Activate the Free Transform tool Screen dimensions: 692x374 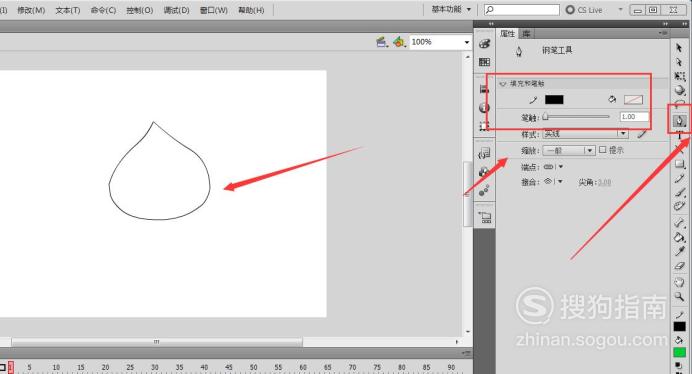coord(680,76)
